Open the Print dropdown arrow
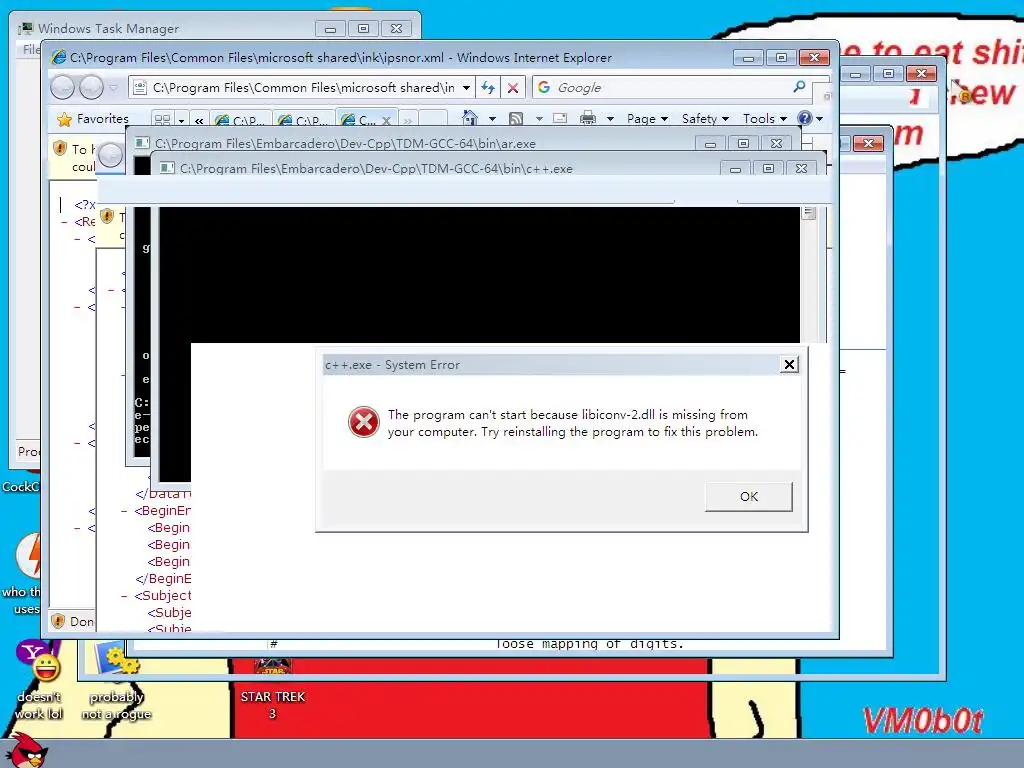 tap(610, 119)
